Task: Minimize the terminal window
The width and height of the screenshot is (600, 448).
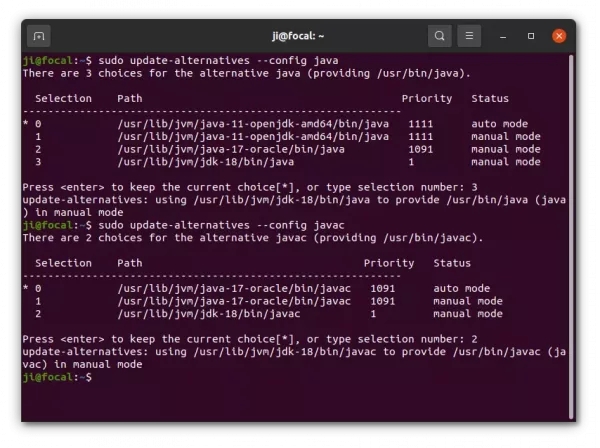Action: click(x=506, y=36)
